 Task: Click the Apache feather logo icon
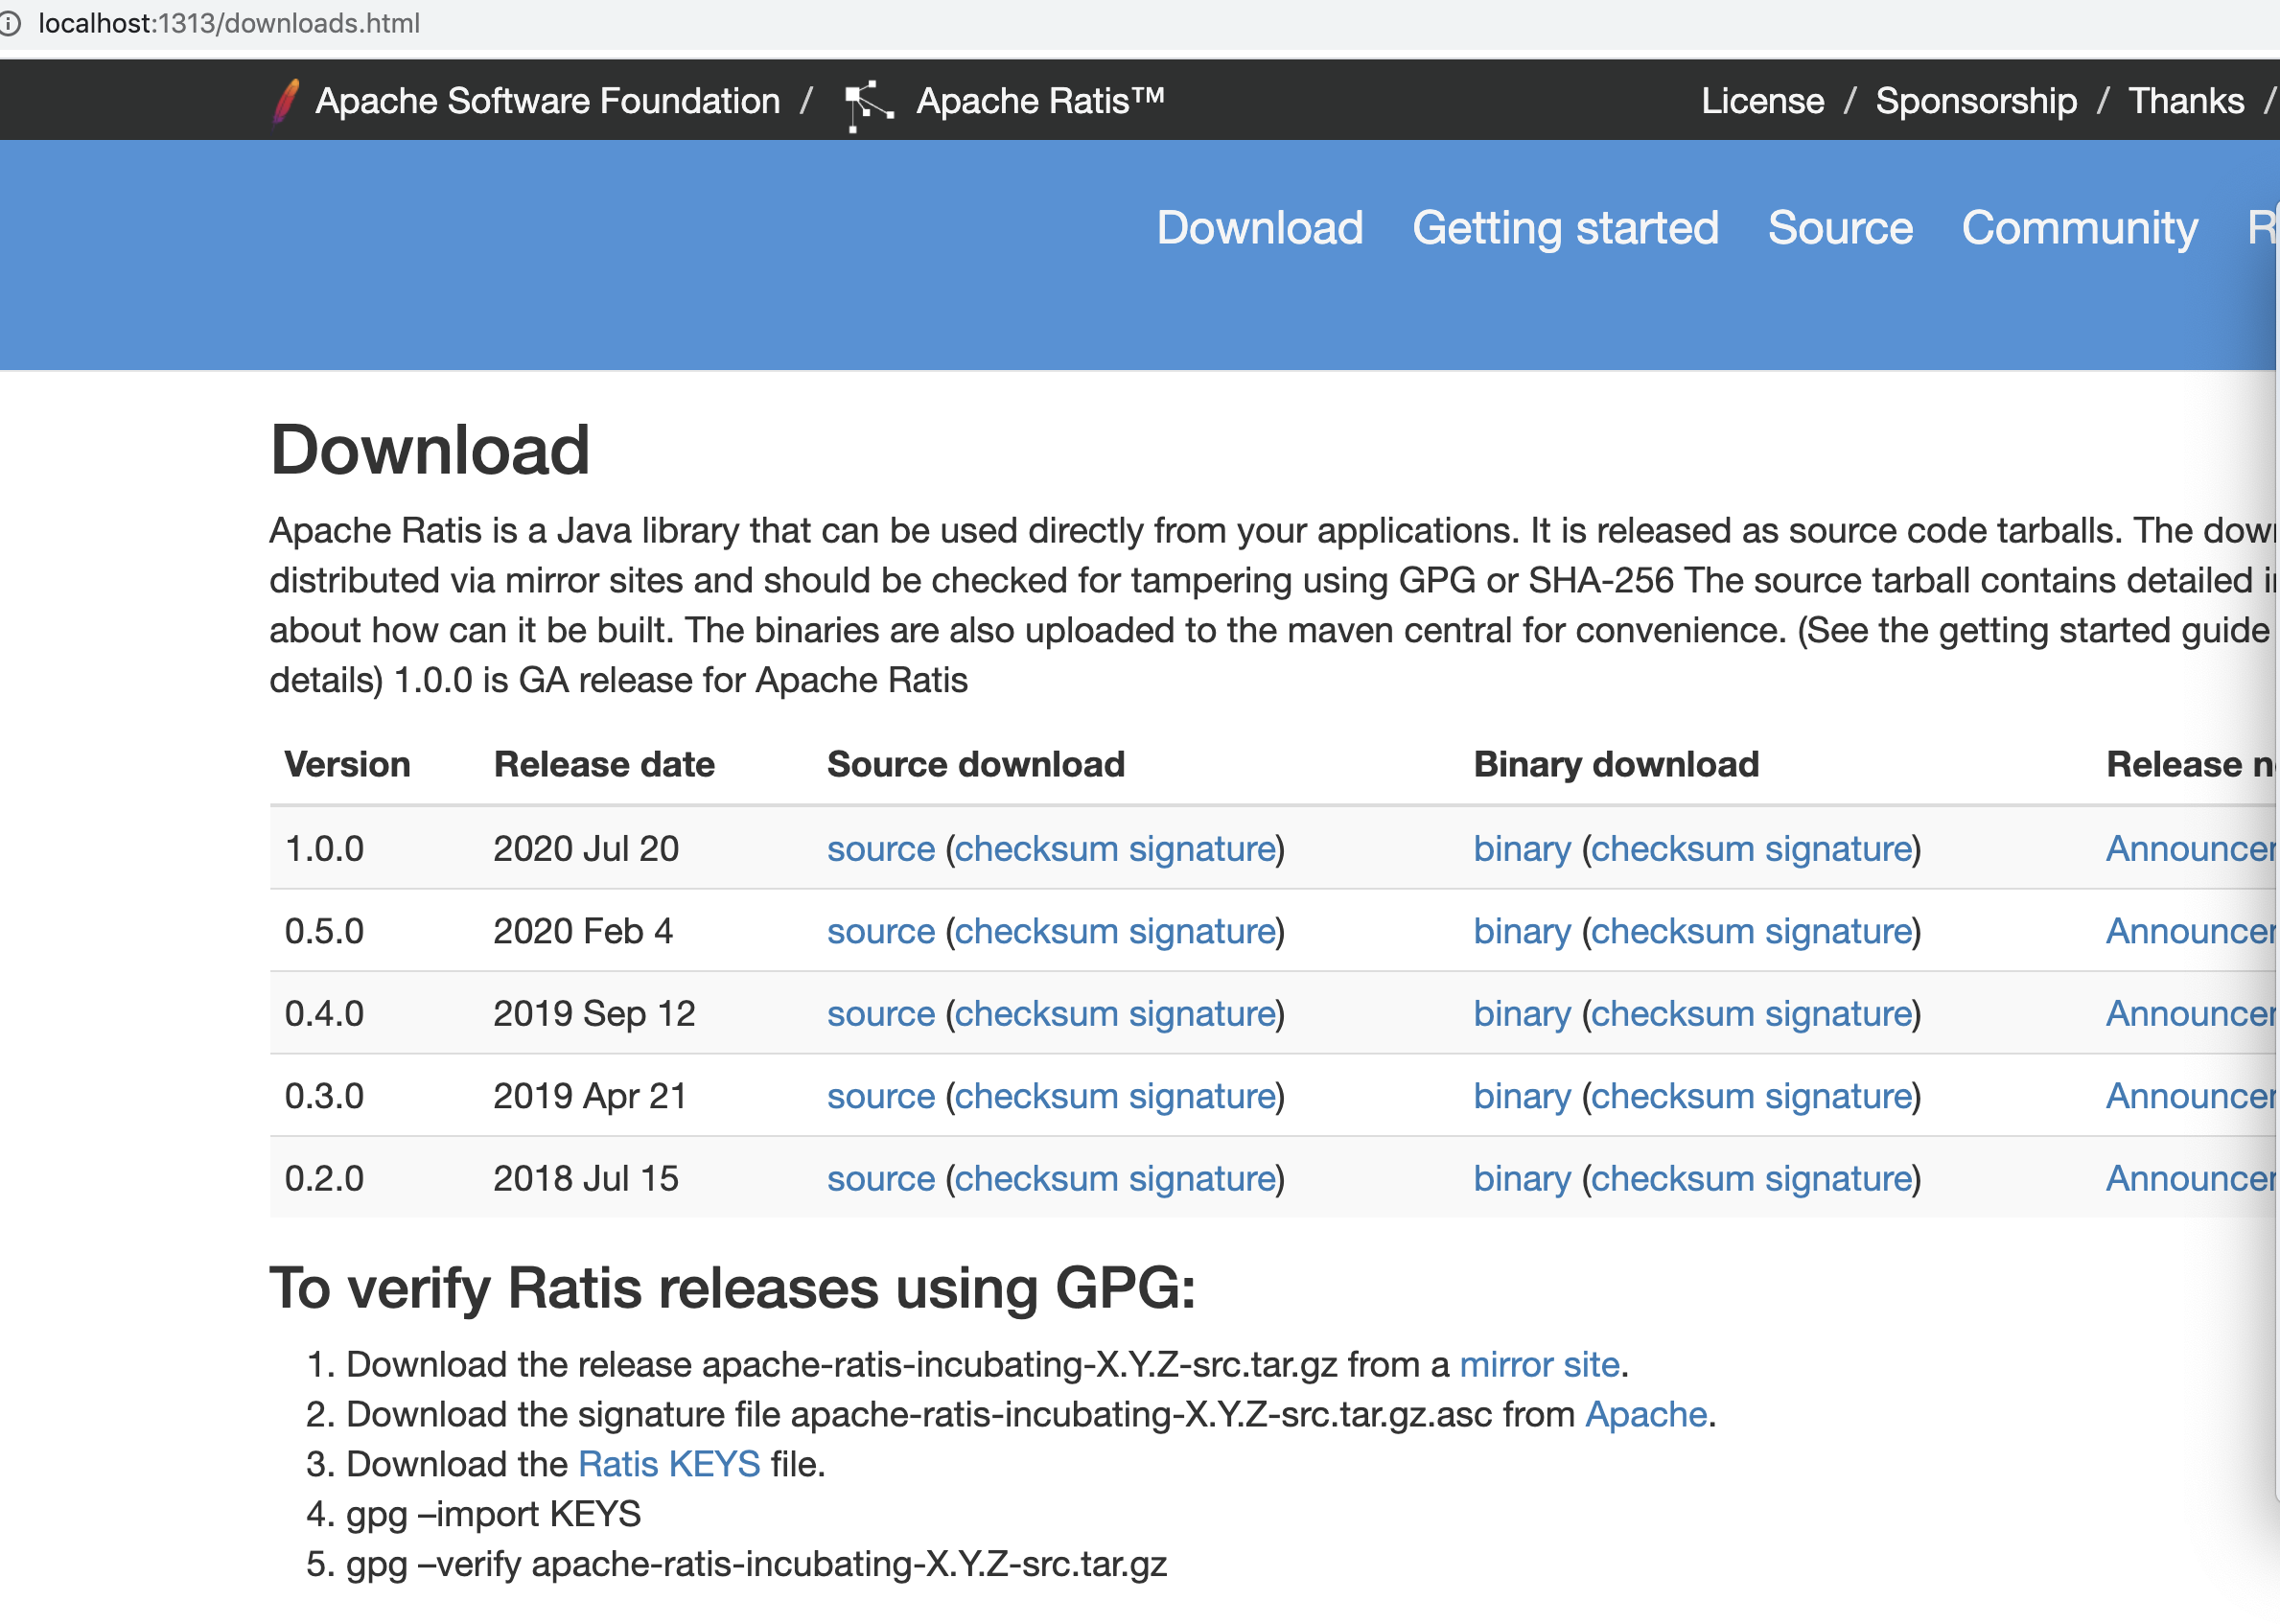(286, 101)
